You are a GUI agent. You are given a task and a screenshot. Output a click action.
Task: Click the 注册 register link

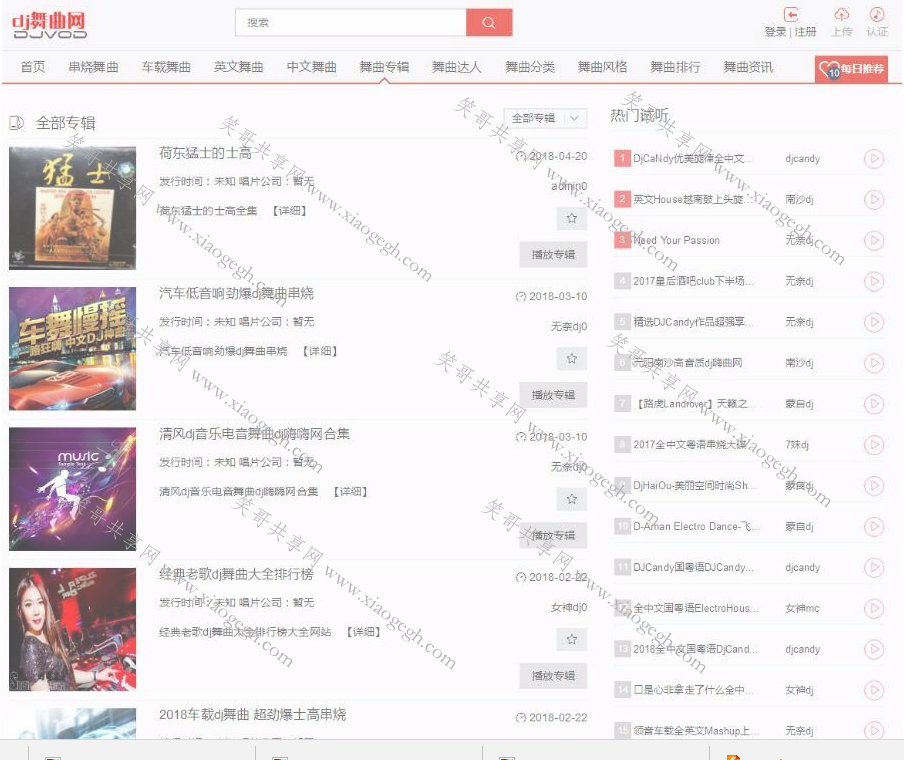pyautogui.click(x=805, y=32)
